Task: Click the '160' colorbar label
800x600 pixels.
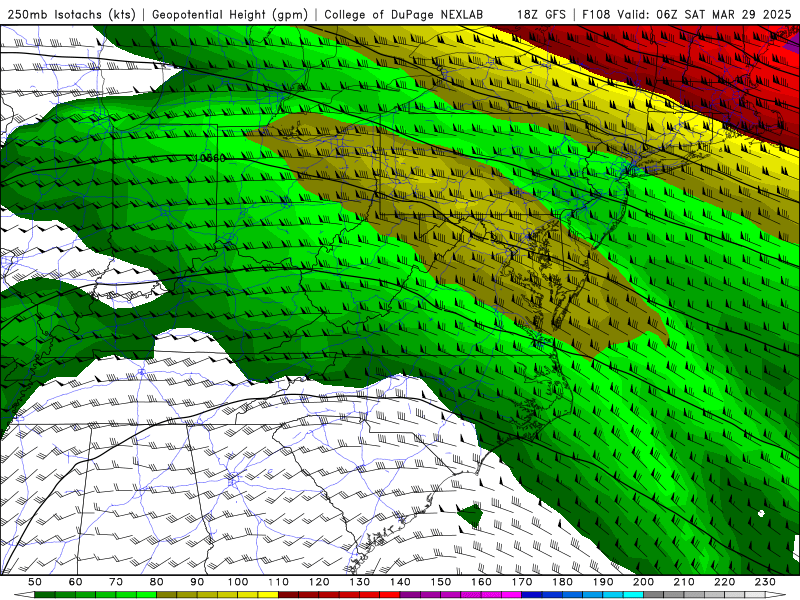Action: tap(481, 582)
